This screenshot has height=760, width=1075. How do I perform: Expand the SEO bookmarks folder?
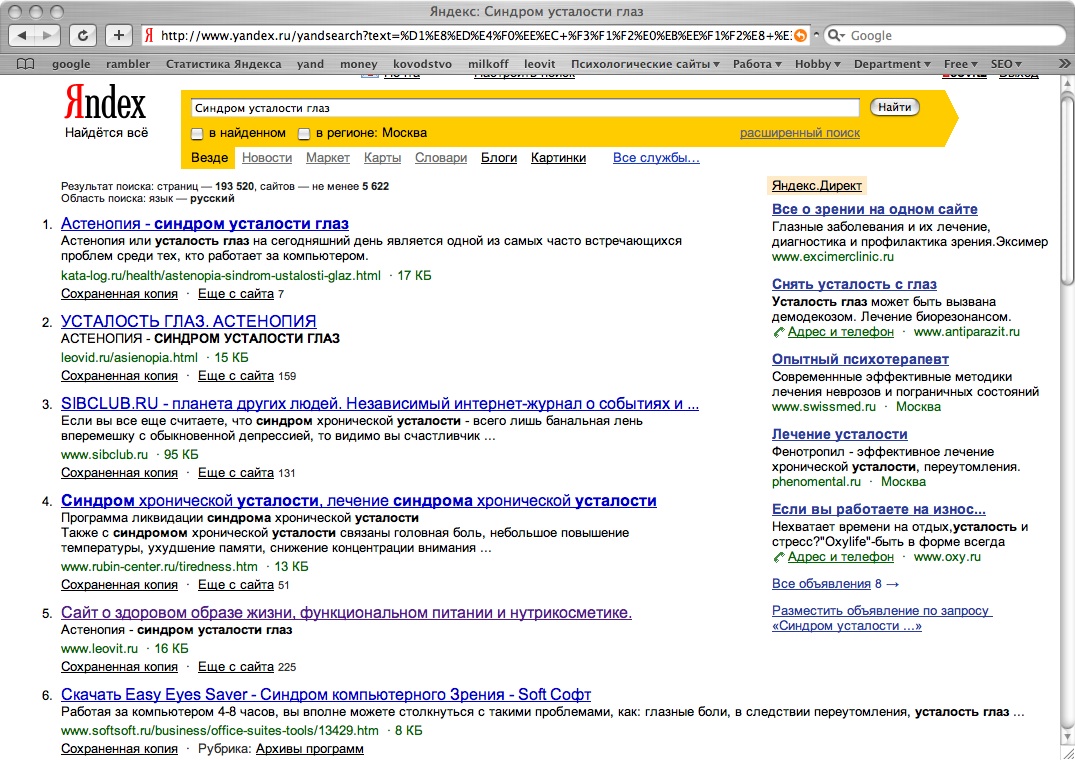[x=1005, y=64]
